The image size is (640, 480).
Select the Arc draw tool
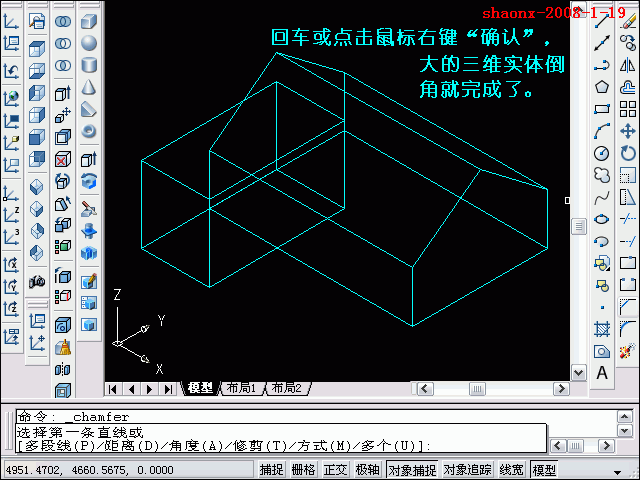[602, 131]
